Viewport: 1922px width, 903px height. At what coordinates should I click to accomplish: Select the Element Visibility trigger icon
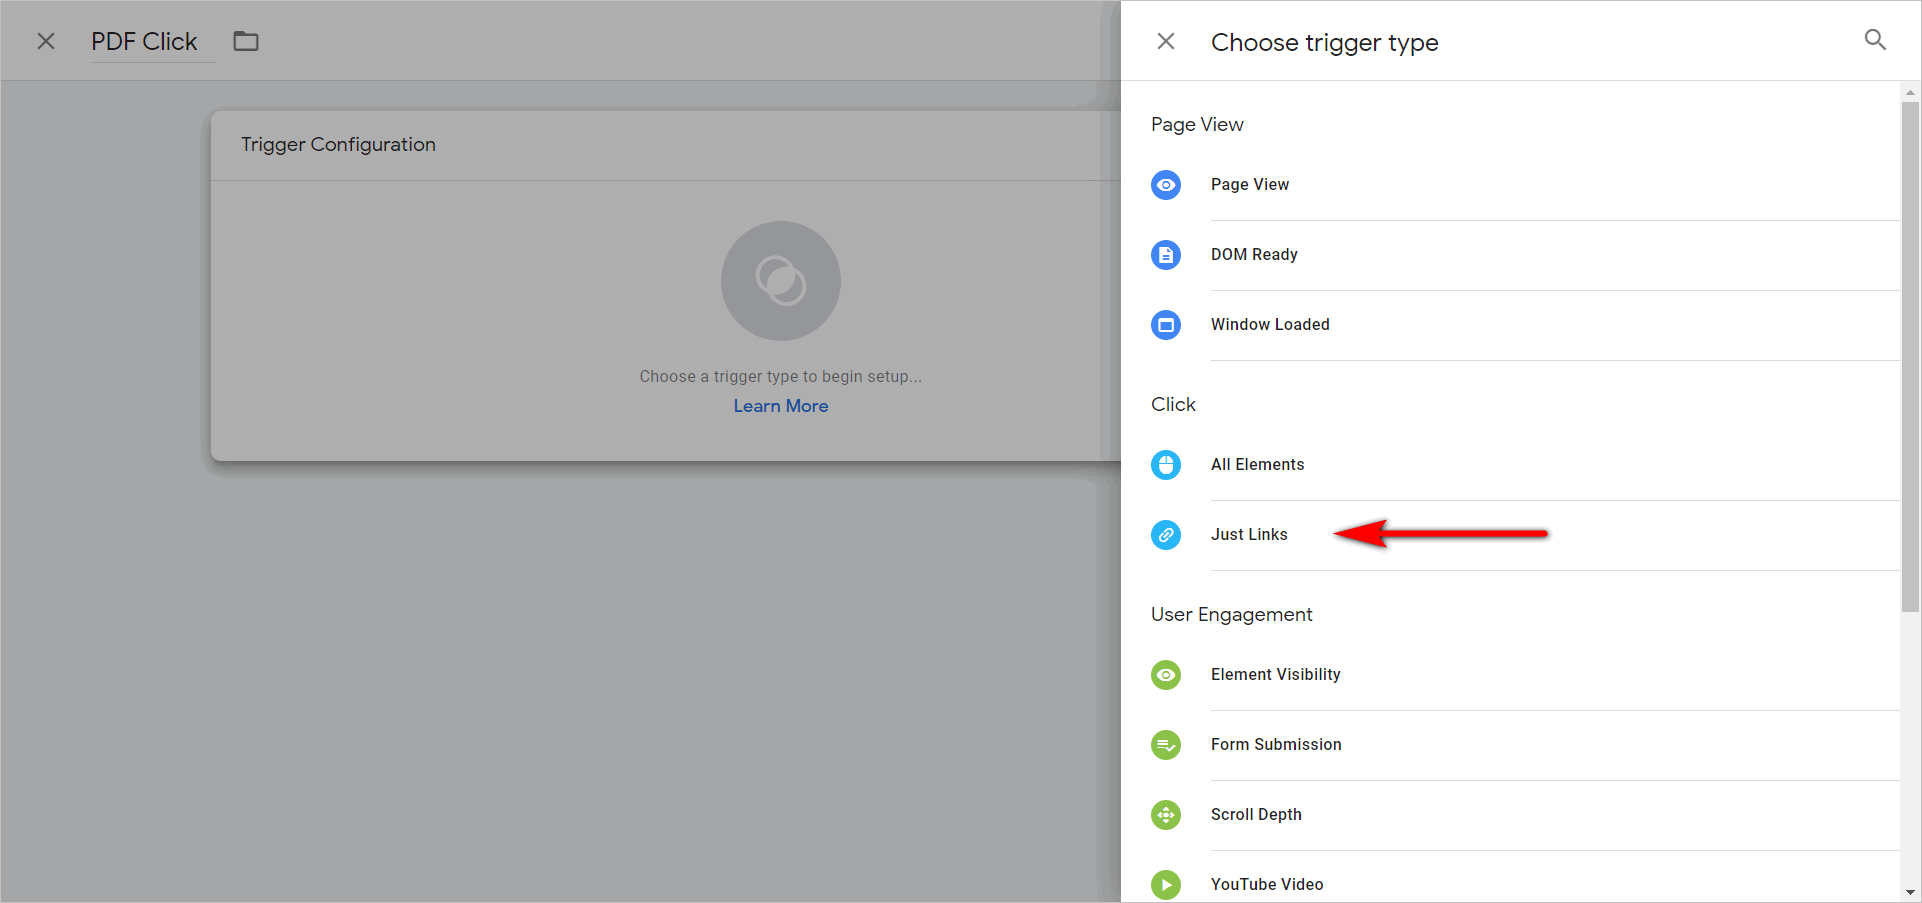point(1166,674)
